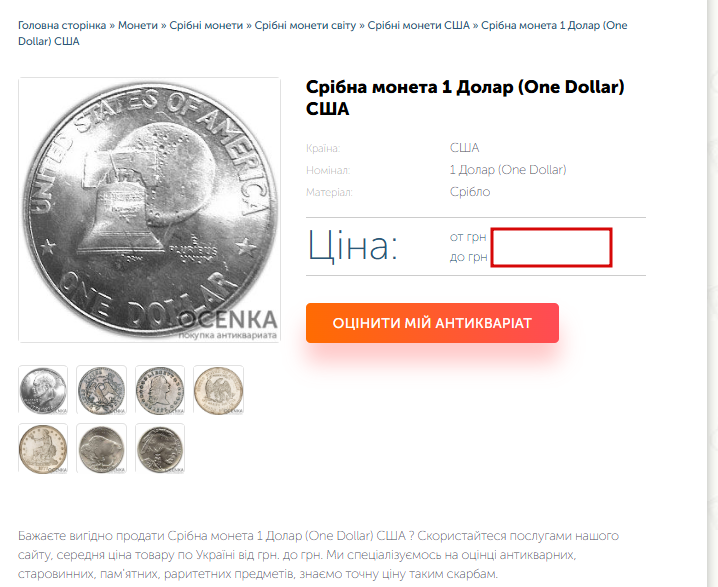
Task: Choose the buffalo coin thumbnail
Action: pos(101,448)
